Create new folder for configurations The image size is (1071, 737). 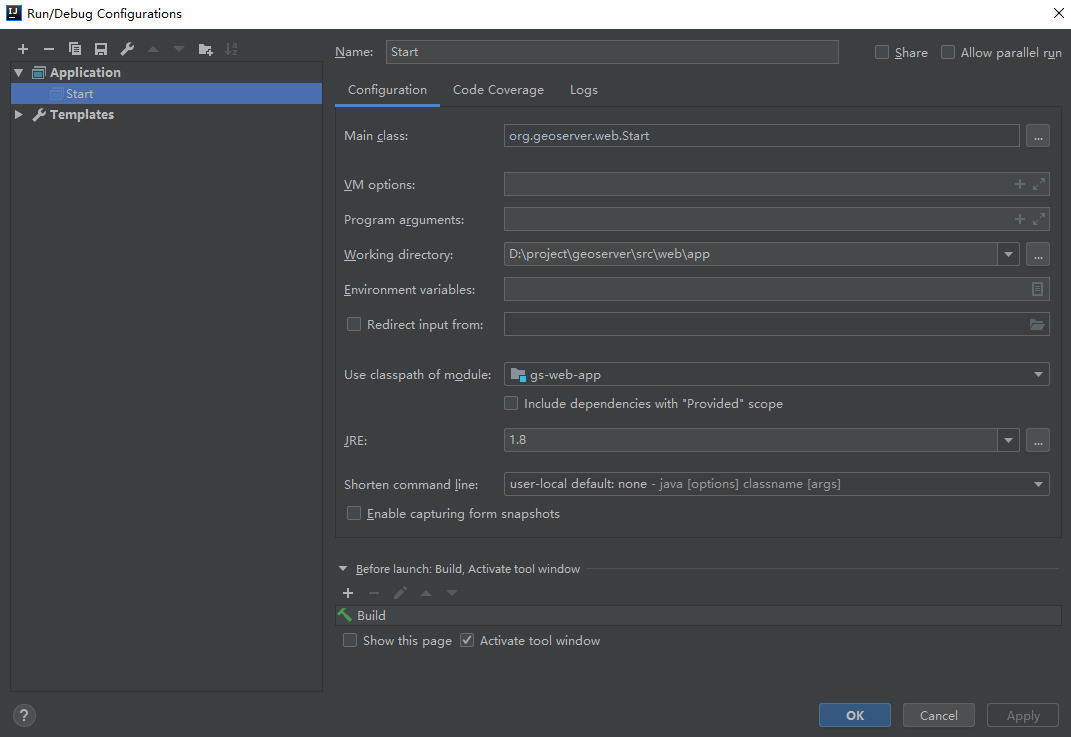(x=205, y=49)
